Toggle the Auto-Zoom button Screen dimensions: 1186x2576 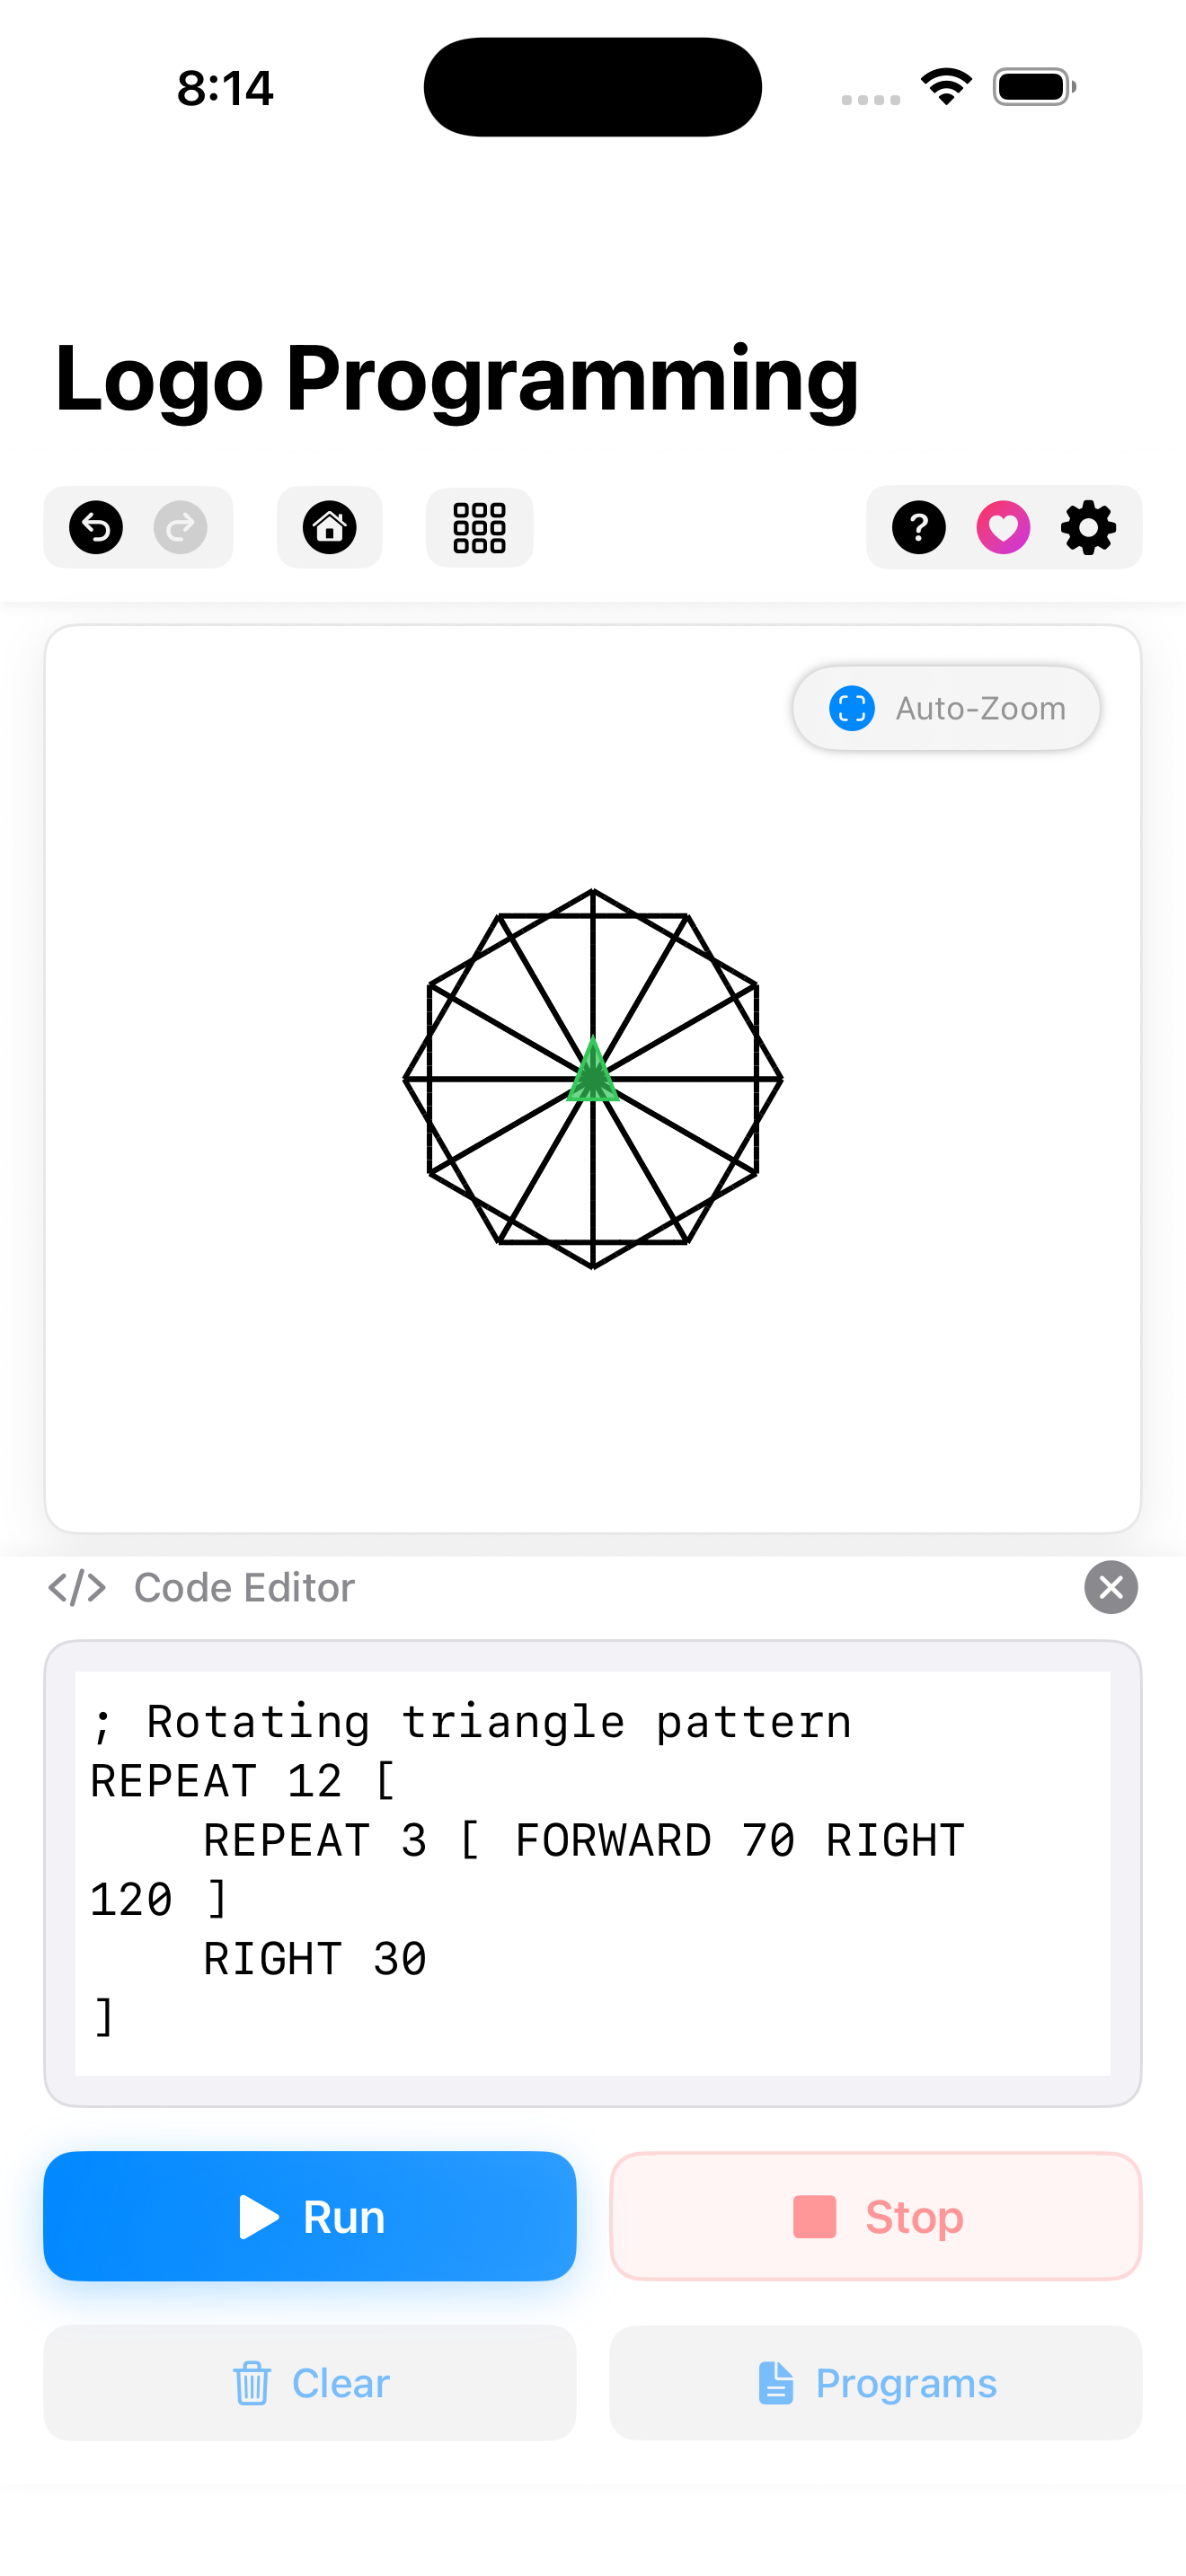[x=946, y=708]
